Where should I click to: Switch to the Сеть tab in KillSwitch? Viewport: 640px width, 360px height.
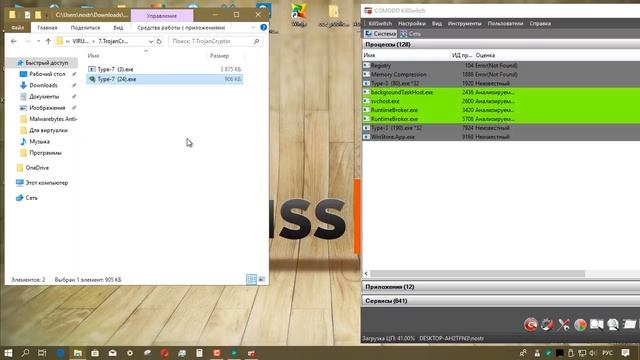[x=410, y=33]
